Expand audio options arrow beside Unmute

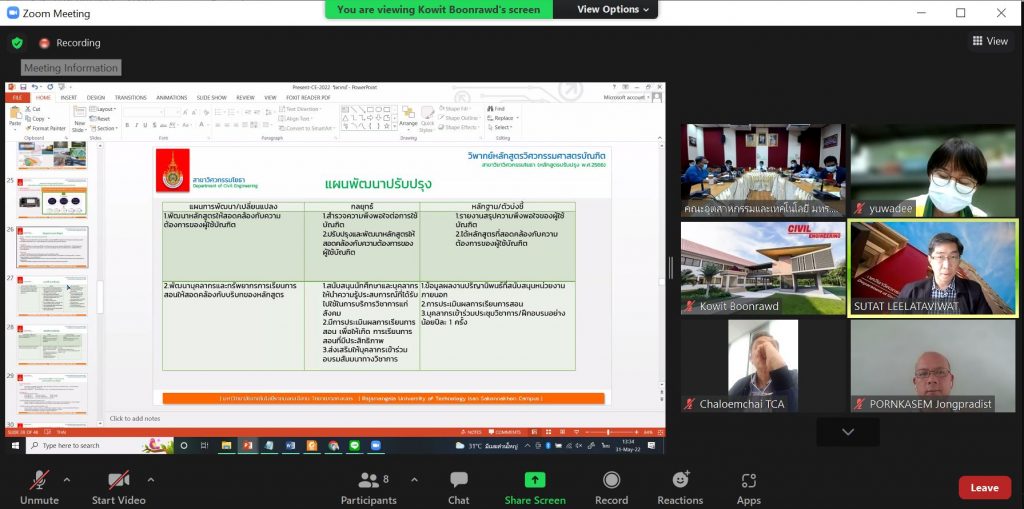coord(66,479)
